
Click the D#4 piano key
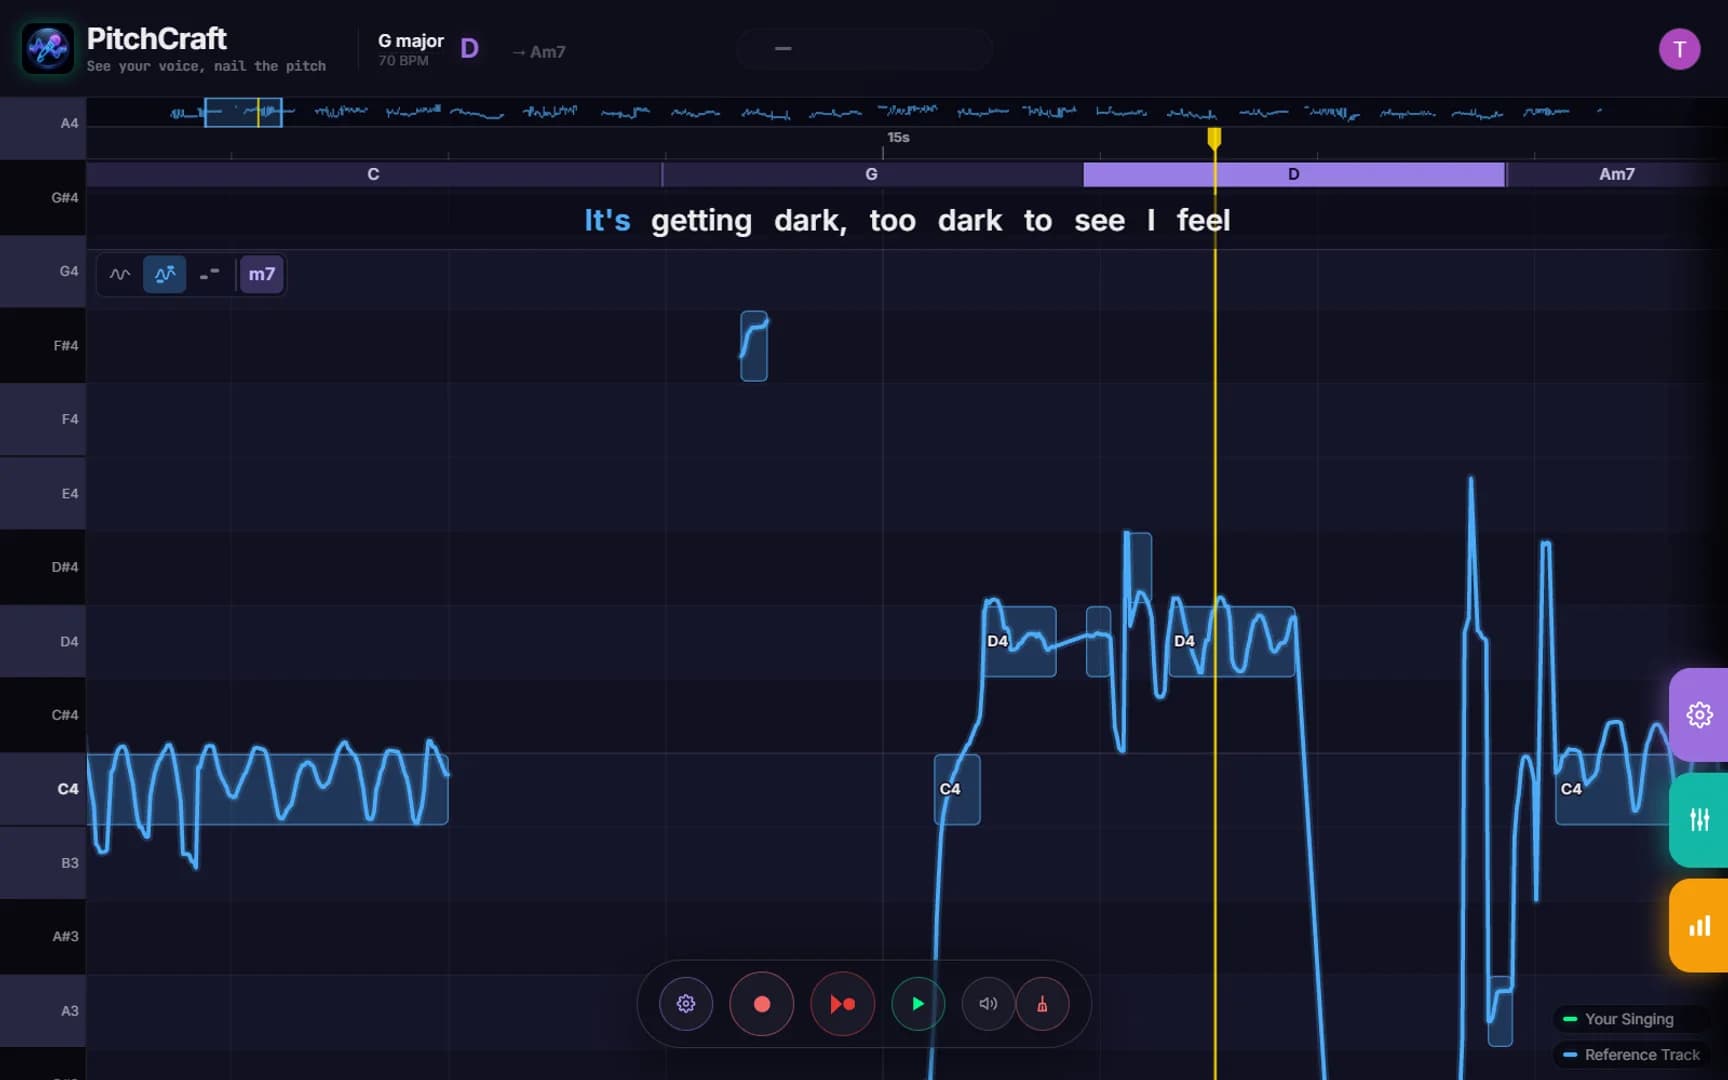(x=43, y=567)
